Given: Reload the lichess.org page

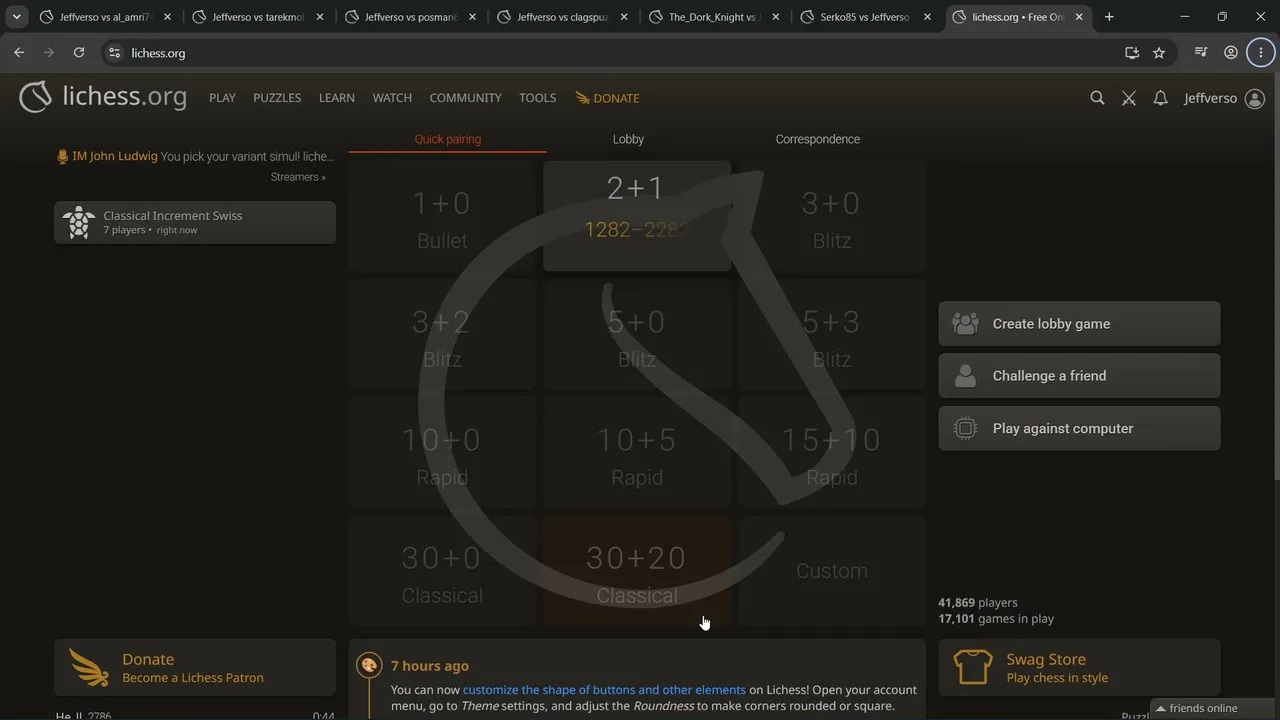Looking at the screenshot, I should pyautogui.click(x=79, y=53).
